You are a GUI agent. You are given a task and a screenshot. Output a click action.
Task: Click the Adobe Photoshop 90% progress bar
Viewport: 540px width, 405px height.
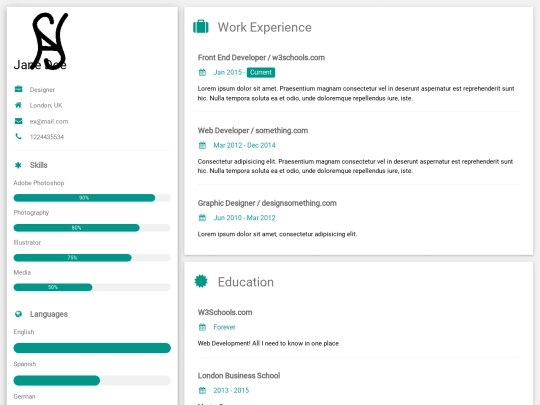pyautogui.click(x=92, y=198)
